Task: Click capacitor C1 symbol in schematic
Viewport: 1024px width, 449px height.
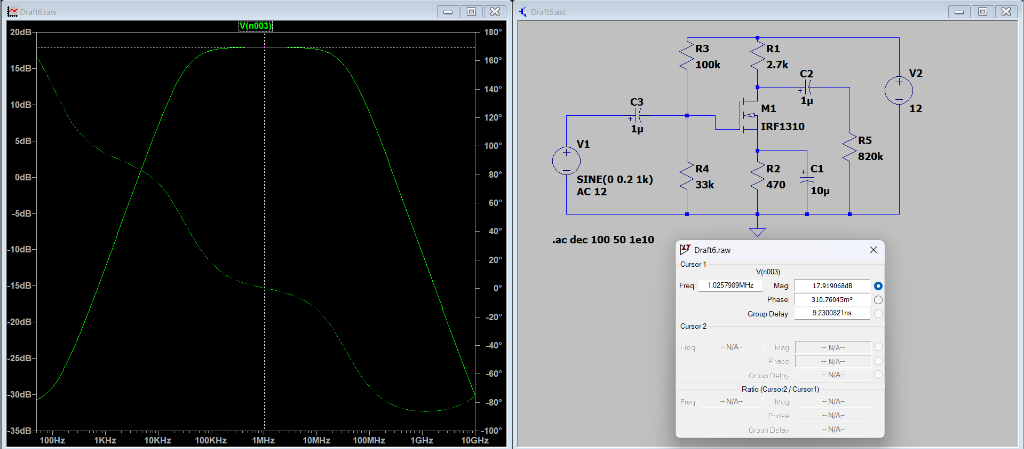Action: (806, 179)
